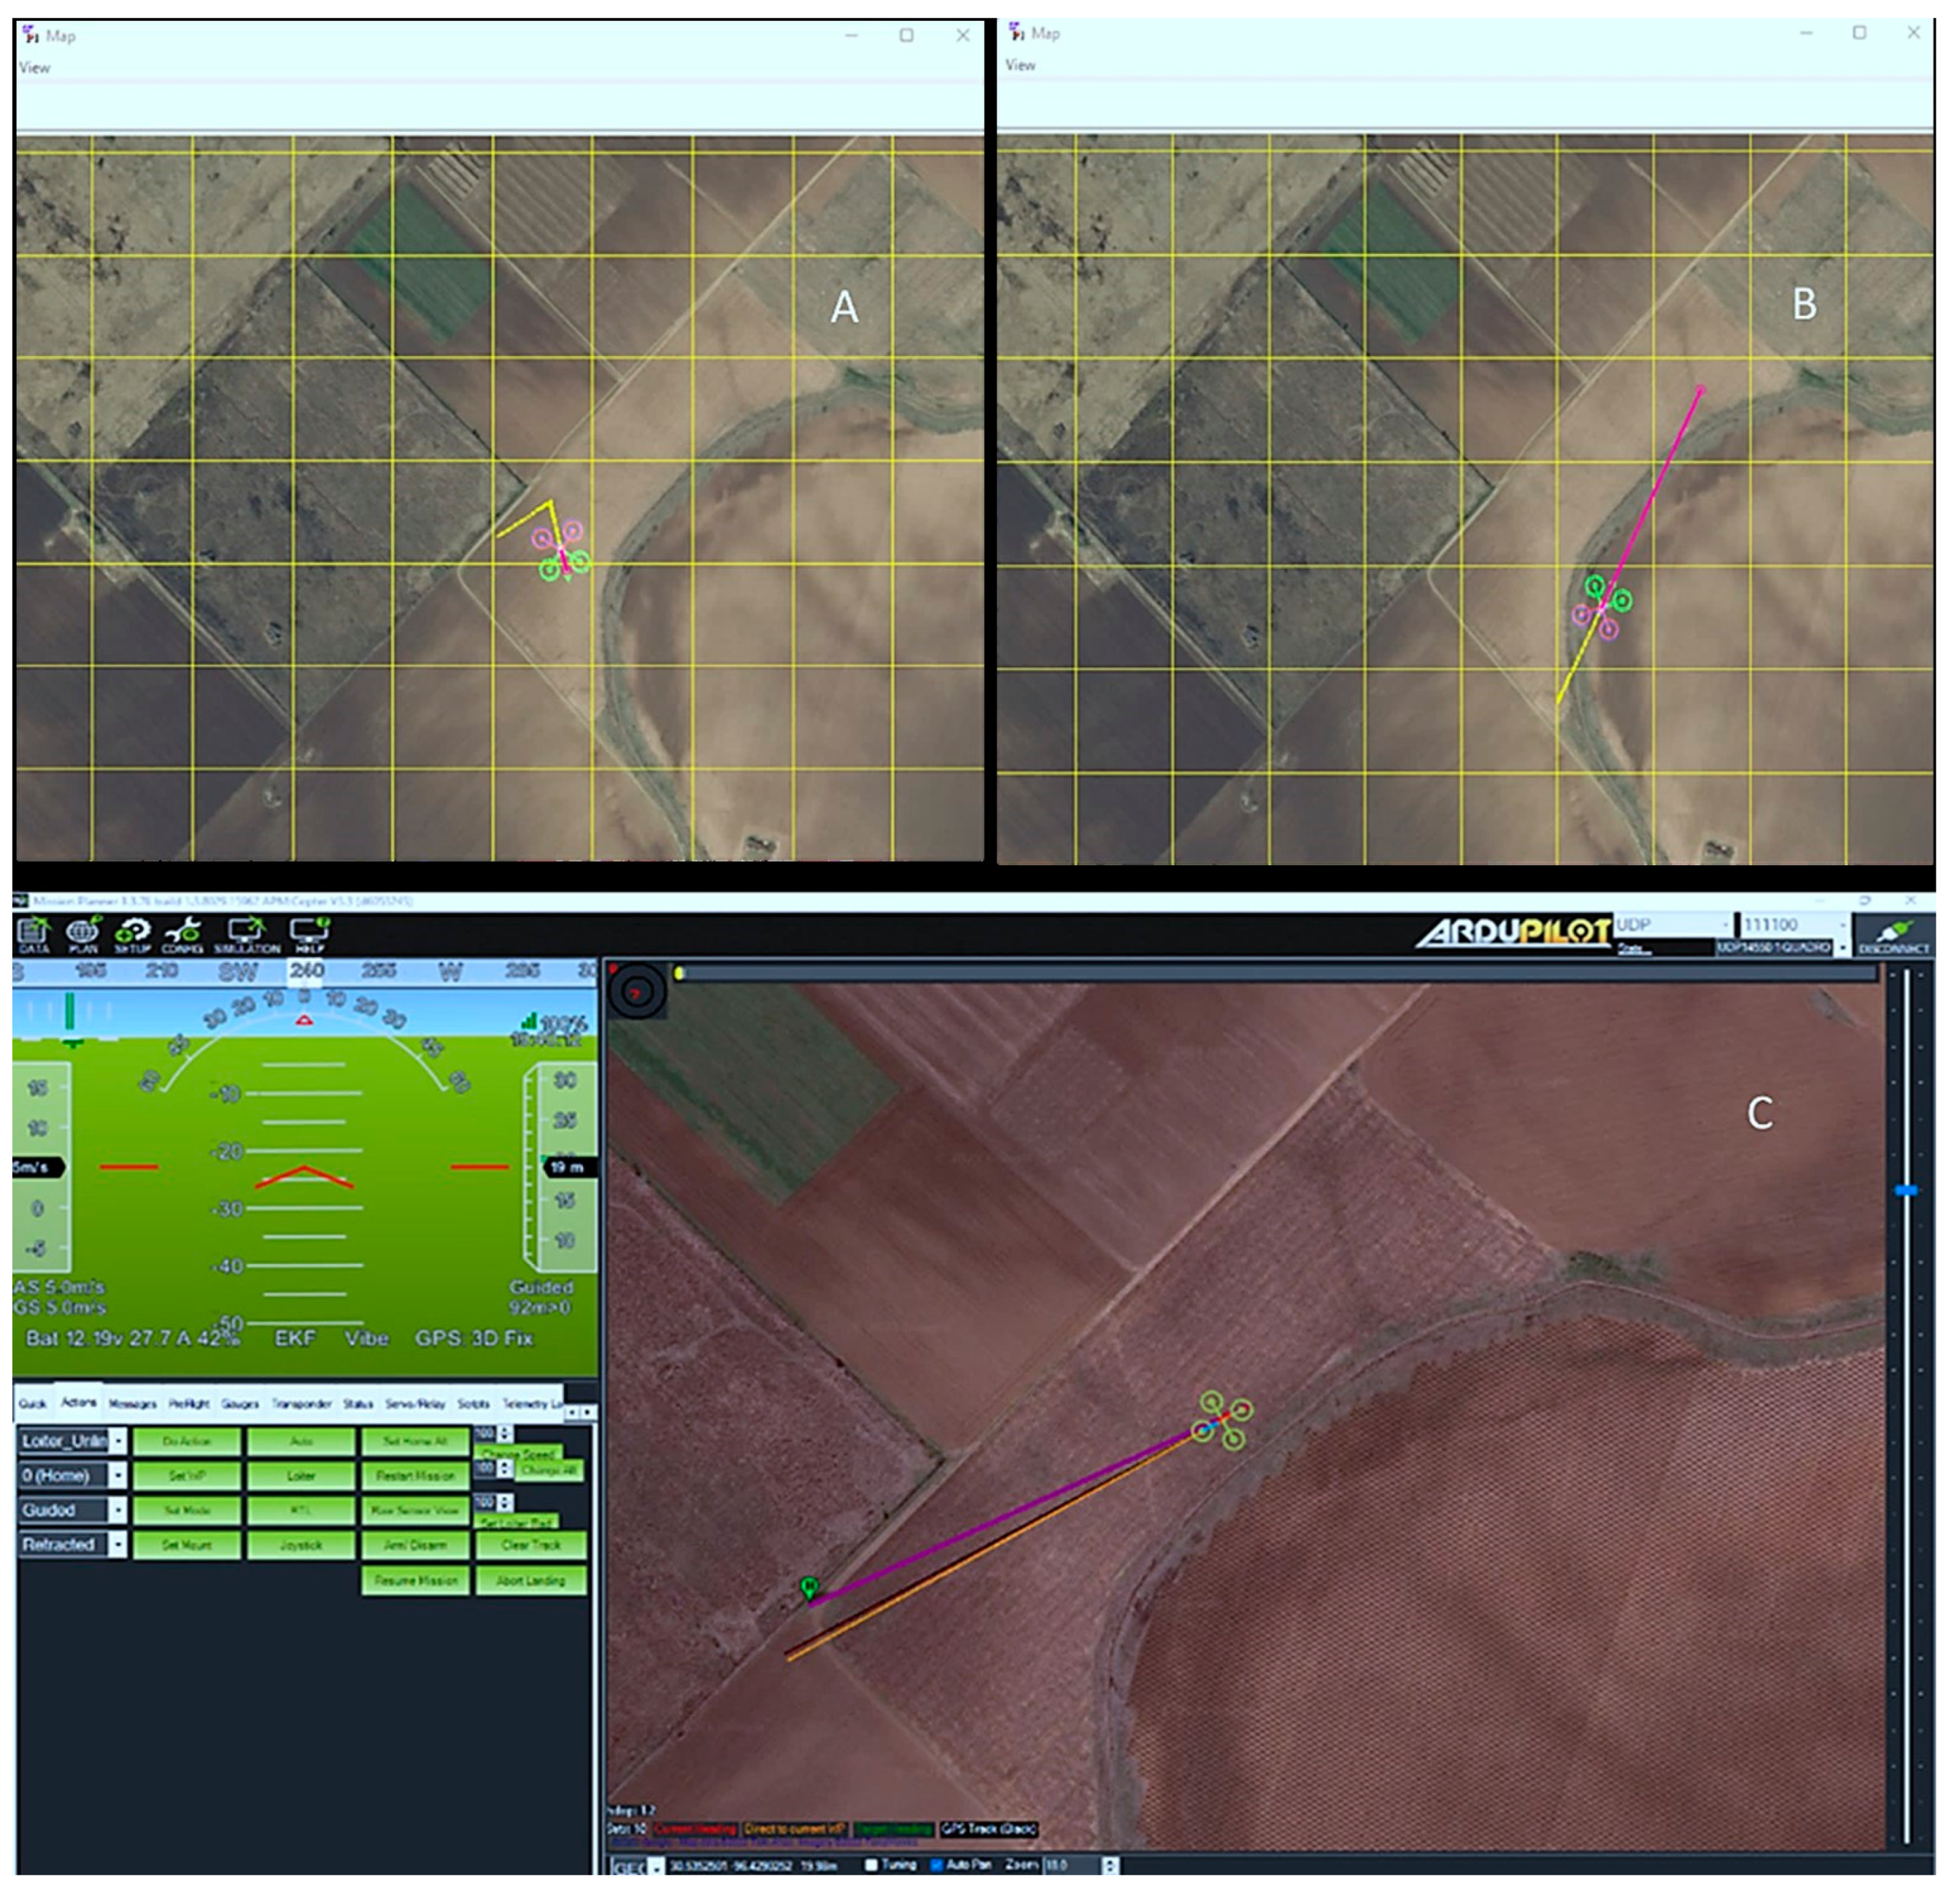Switch to the Status tab
The image size is (1960, 1895).
pyautogui.click(x=358, y=1404)
